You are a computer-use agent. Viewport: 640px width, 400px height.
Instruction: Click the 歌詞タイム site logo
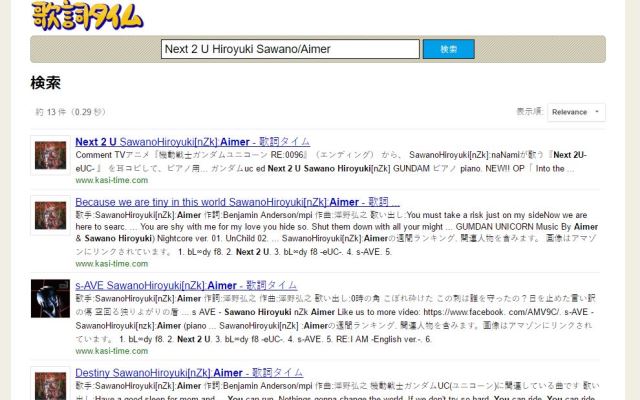tap(87, 15)
